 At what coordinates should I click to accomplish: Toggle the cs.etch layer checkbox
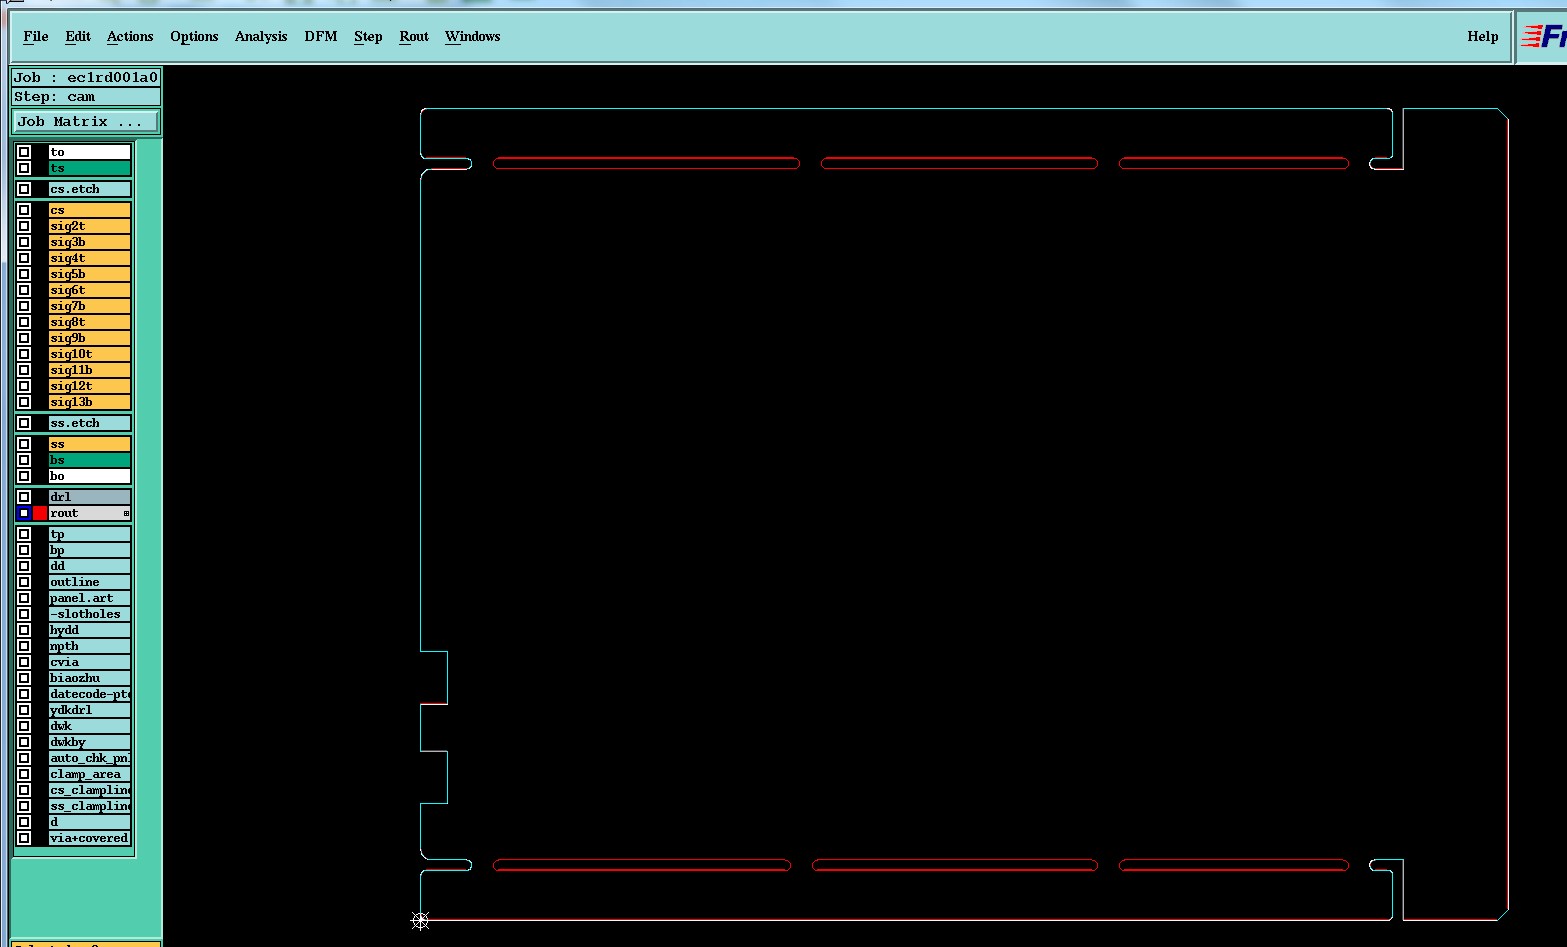[x=24, y=189]
